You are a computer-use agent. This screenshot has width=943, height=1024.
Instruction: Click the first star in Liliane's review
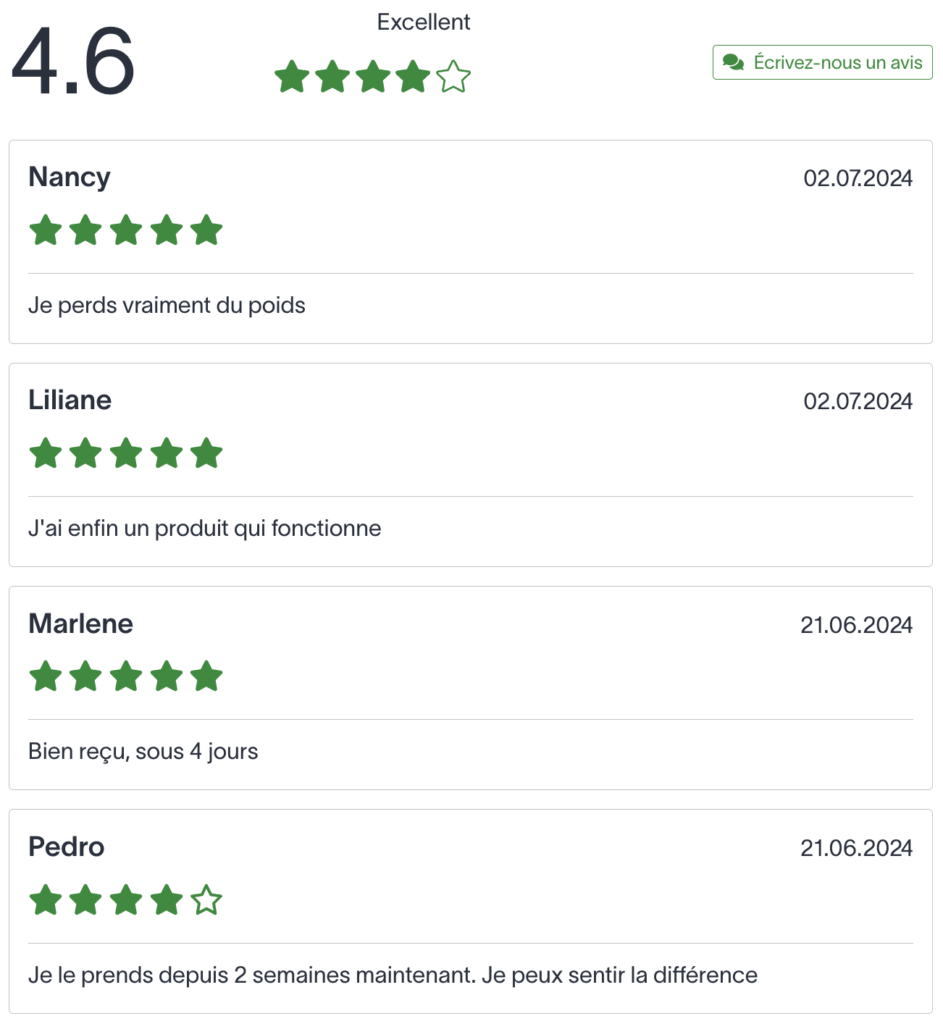[46, 453]
